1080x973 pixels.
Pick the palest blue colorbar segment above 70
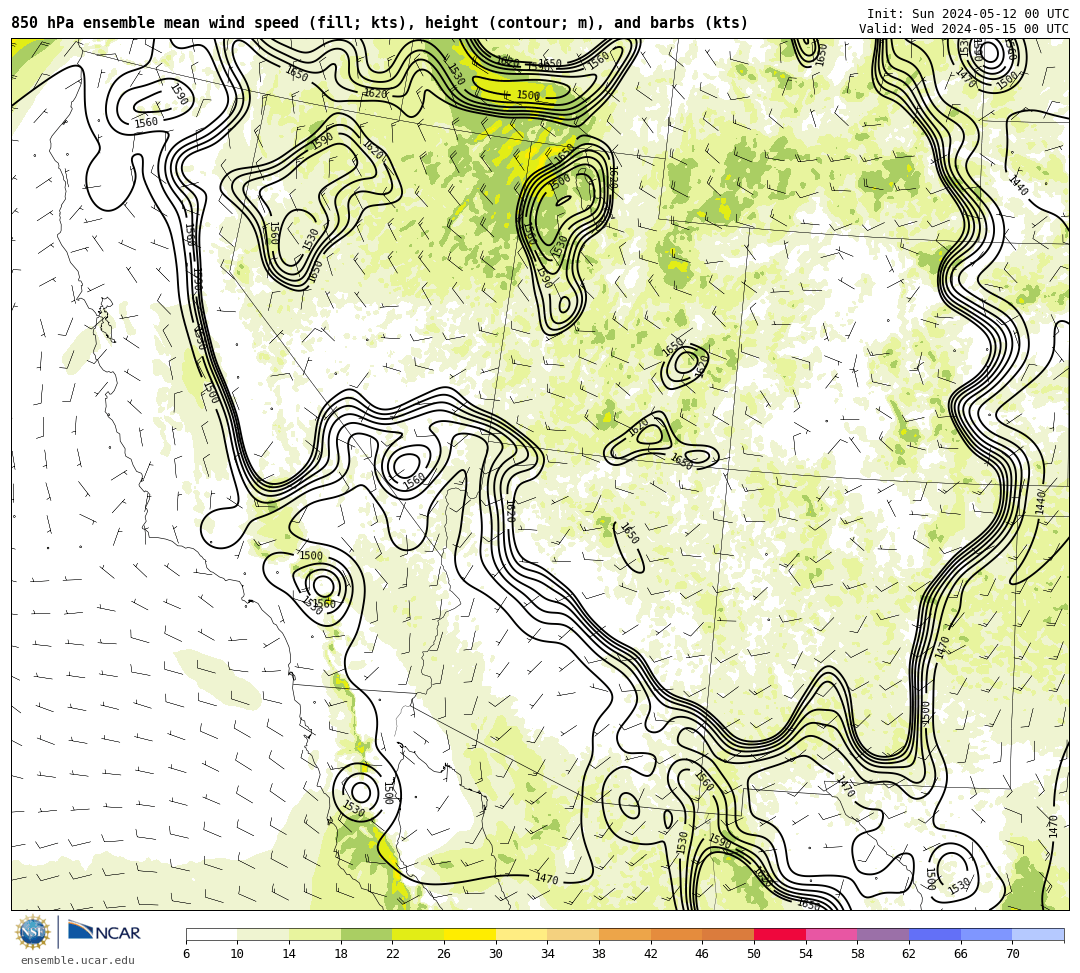pos(1038,934)
